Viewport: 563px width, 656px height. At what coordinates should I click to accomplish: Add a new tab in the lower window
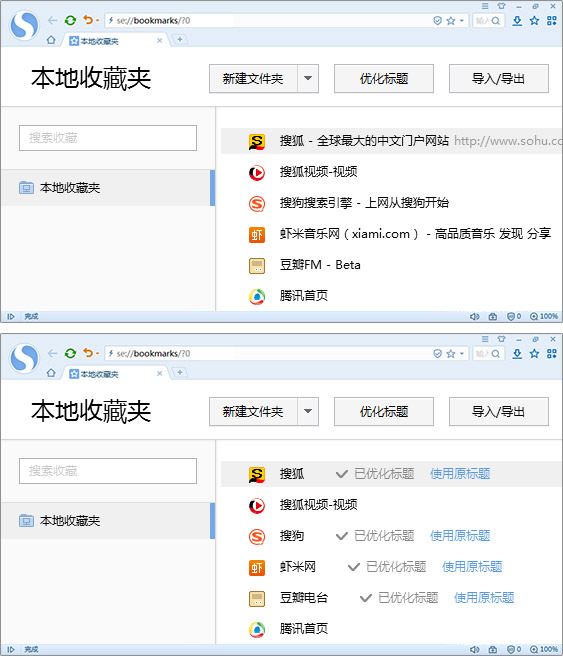pos(180,372)
